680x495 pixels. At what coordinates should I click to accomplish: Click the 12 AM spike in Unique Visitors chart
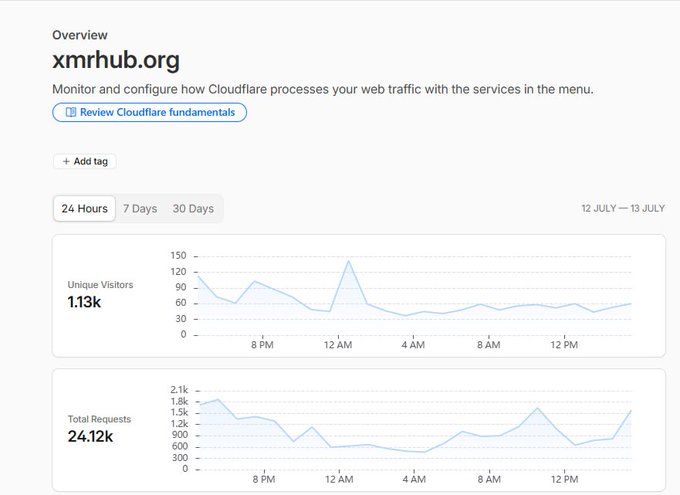349,261
